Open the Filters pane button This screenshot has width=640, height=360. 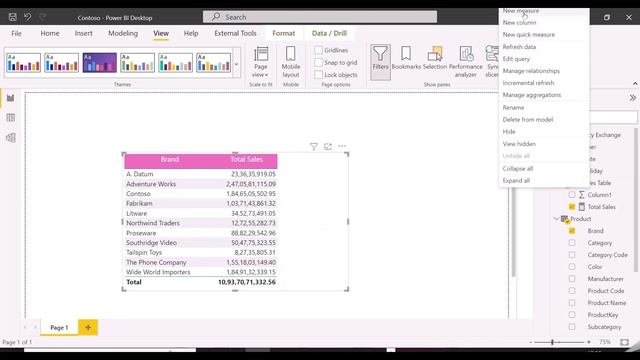380,62
